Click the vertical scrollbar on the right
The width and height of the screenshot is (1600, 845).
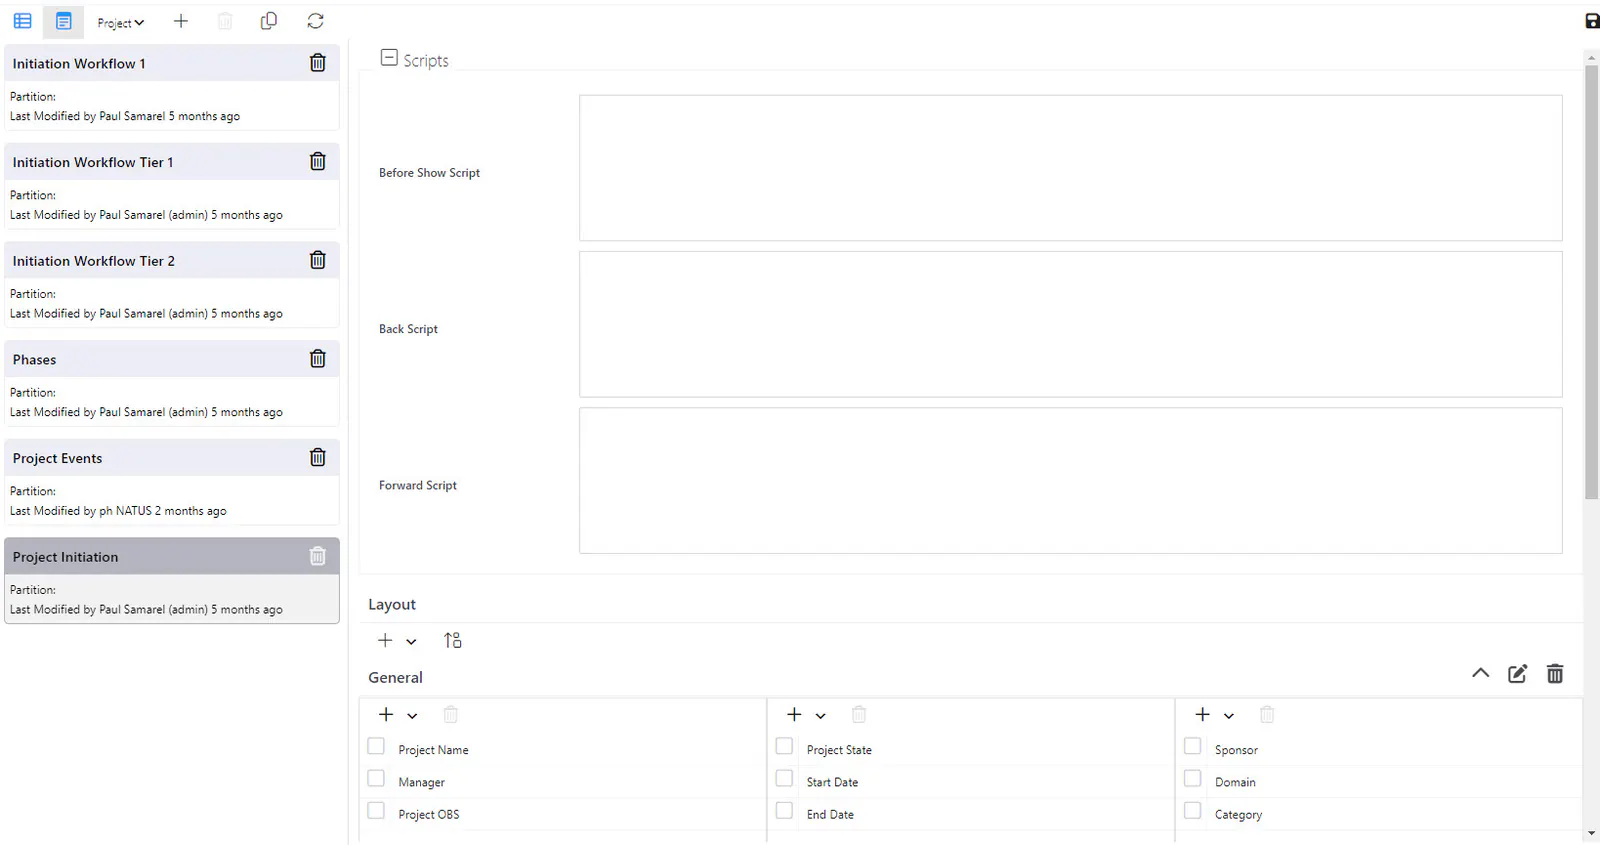pos(1591,280)
